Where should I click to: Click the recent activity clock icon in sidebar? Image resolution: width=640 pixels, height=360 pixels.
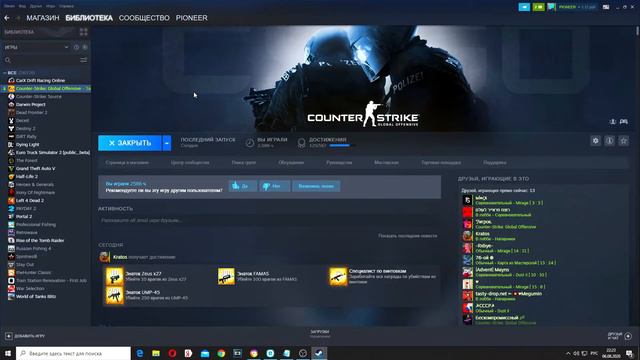[x=76, y=47]
